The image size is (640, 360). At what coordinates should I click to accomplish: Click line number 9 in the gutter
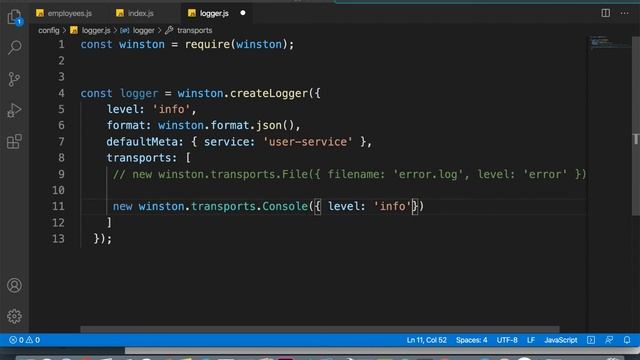point(61,174)
